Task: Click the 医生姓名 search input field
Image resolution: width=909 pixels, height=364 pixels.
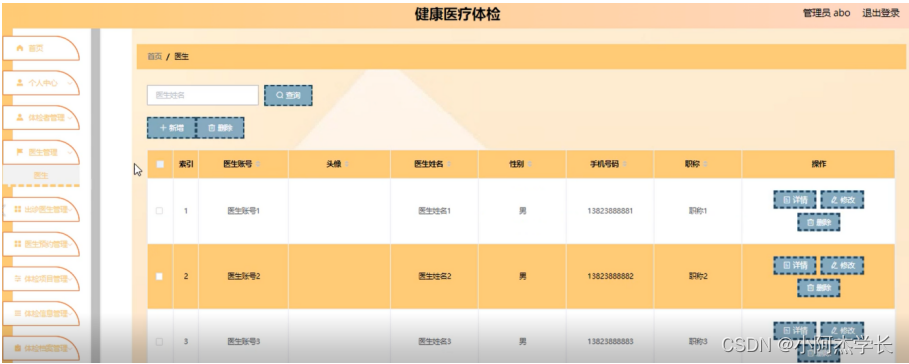Action: click(x=202, y=96)
